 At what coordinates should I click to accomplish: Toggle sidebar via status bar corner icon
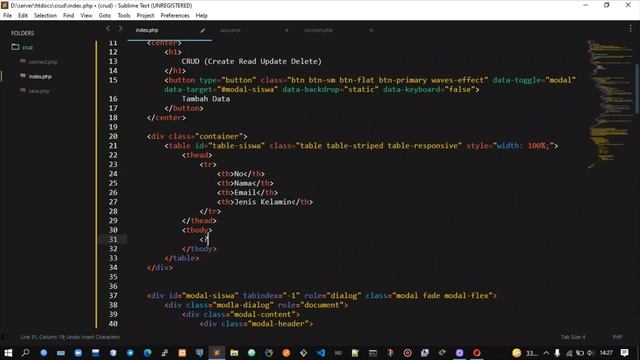click(x=4, y=337)
